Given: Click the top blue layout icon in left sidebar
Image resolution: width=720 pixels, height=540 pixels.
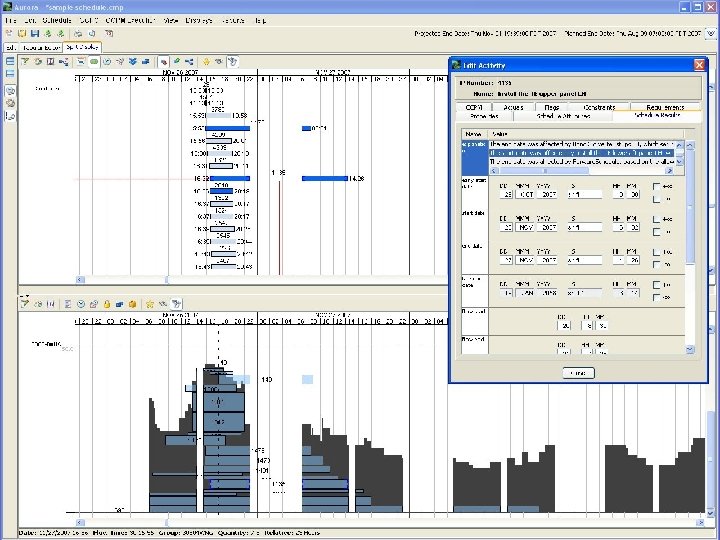Looking at the screenshot, I should click(10, 61).
